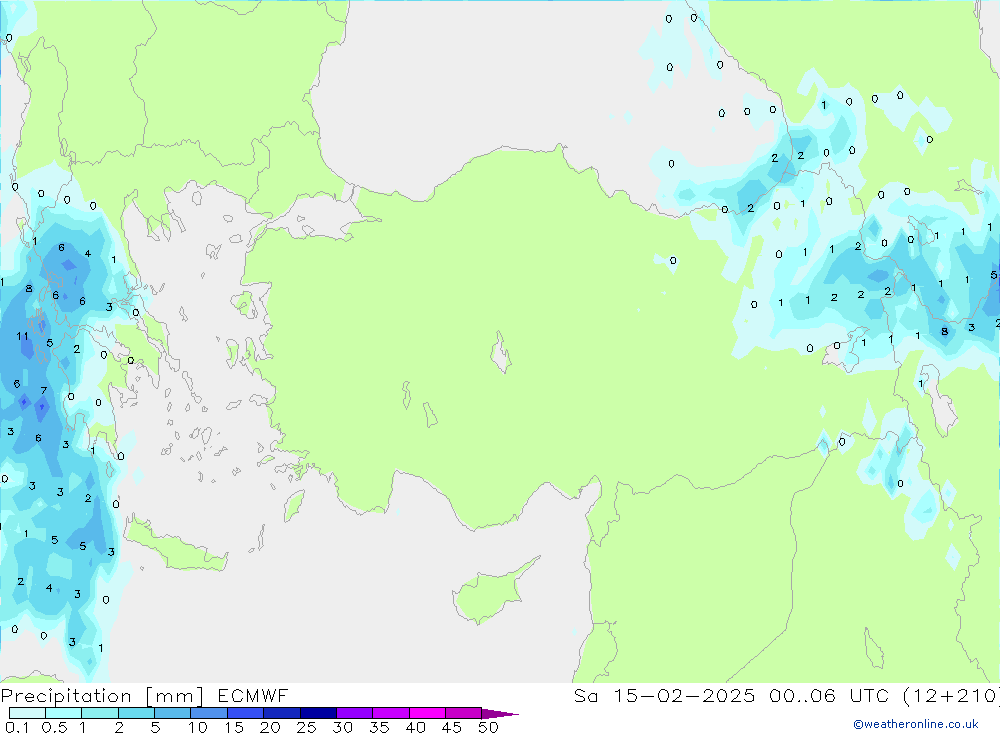Click the "25" legend scale label
The height and width of the screenshot is (733, 1000).
[306, 727]
